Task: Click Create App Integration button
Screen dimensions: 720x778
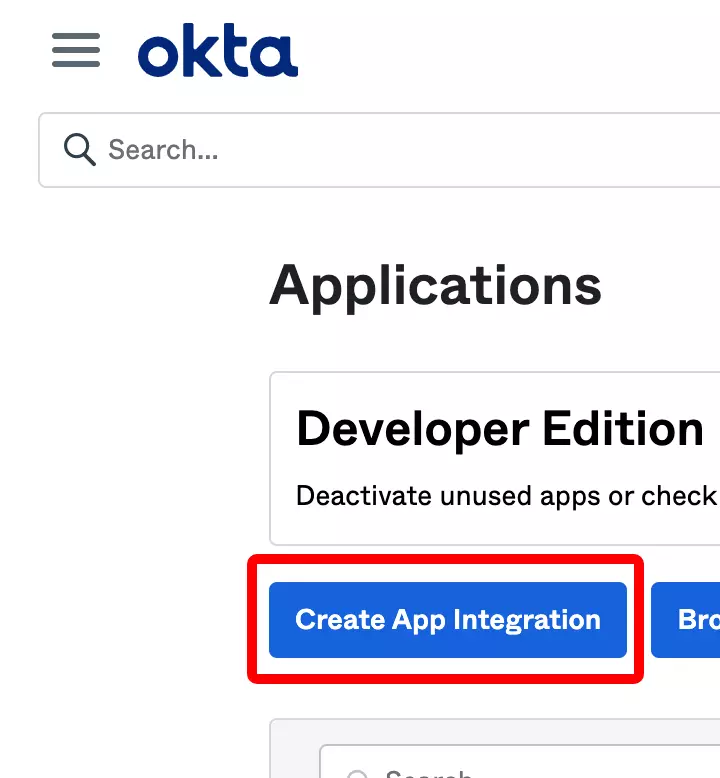Action: click(x=448, y=620)
